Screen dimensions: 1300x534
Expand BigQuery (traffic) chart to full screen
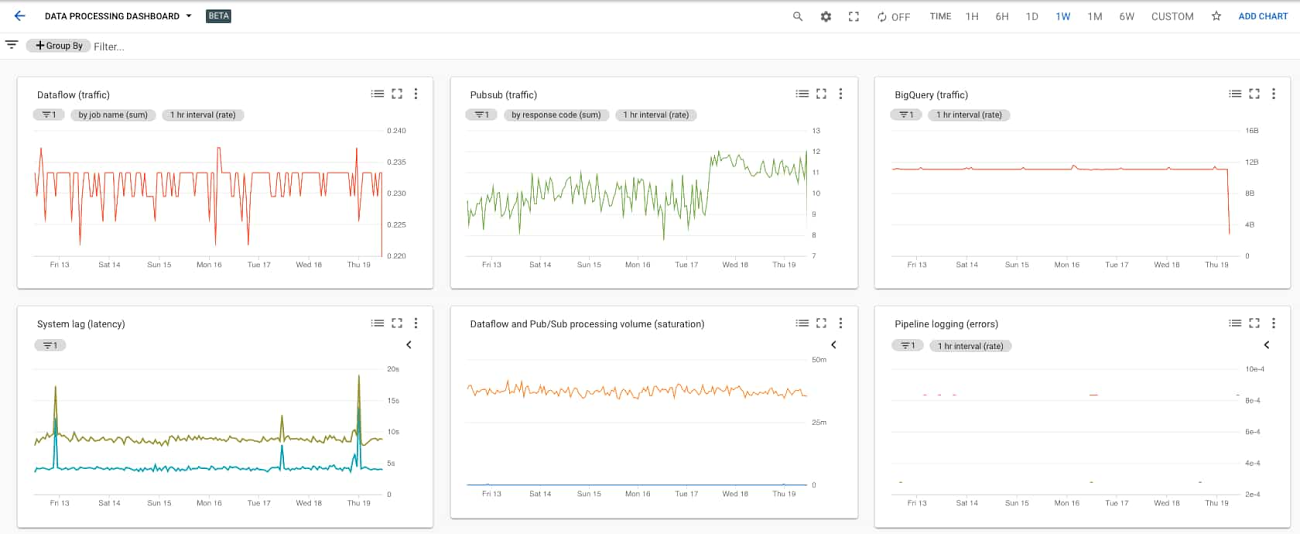point(1254,94)
